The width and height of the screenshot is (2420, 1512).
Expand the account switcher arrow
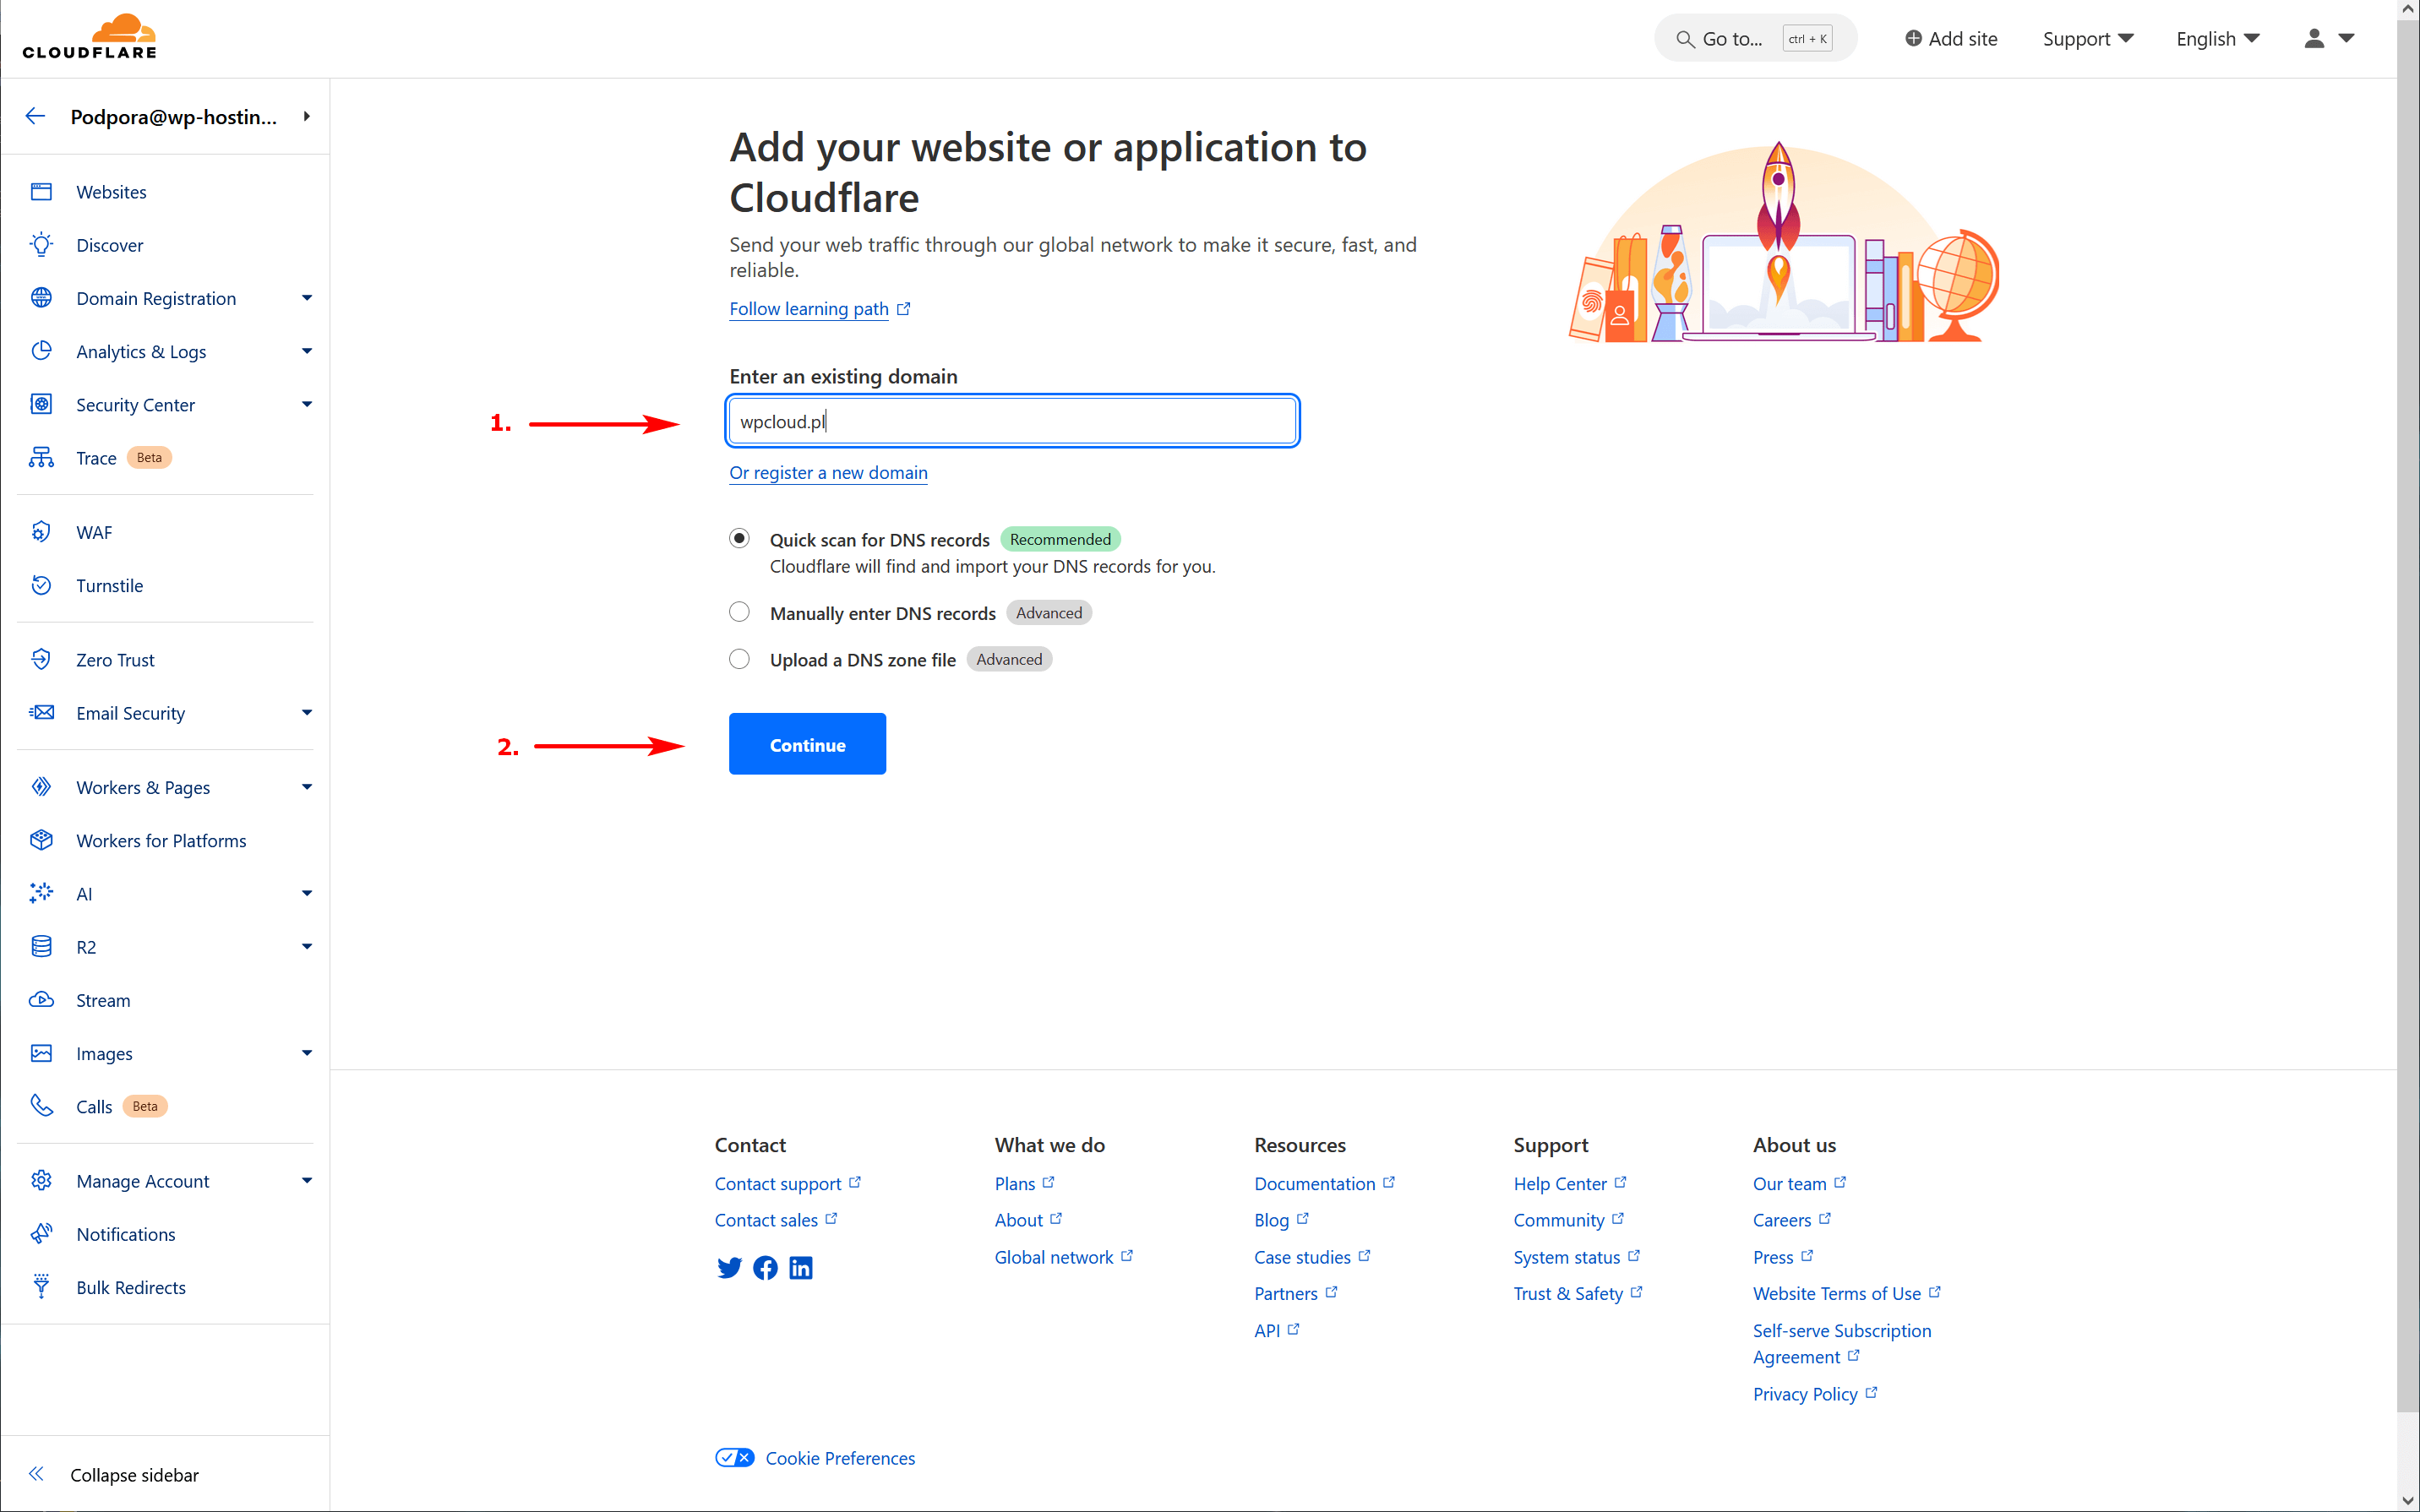click(x=307, y=116)
